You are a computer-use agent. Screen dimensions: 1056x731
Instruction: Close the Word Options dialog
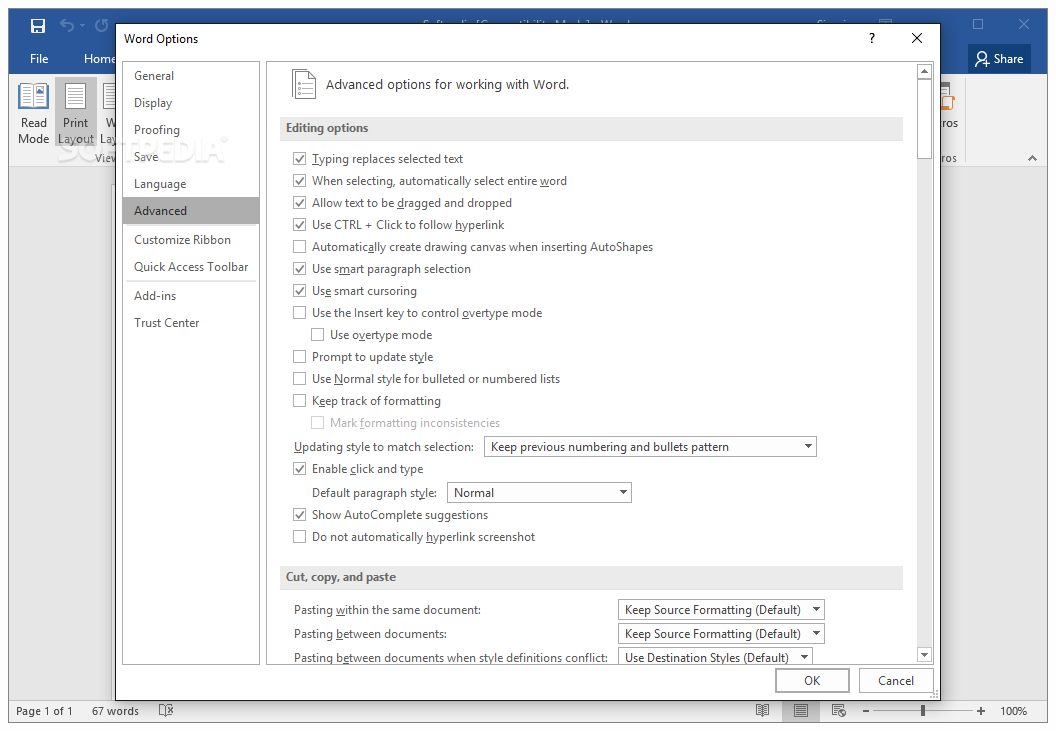pos(917,38)
